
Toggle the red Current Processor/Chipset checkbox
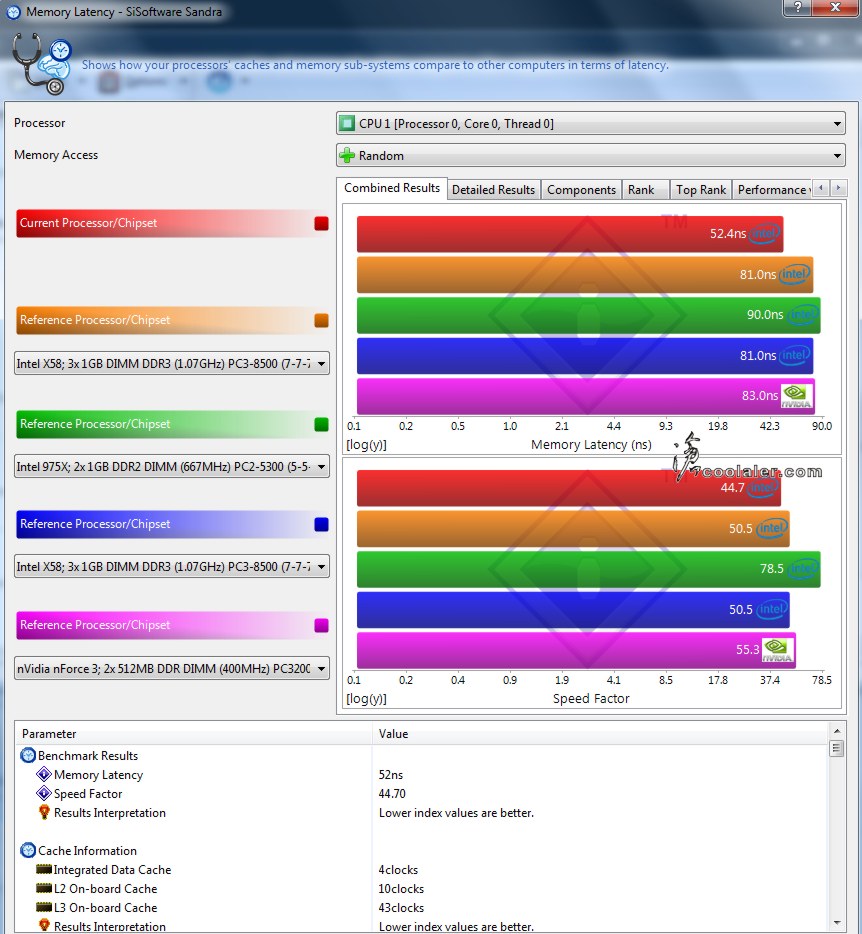(321, 223)
